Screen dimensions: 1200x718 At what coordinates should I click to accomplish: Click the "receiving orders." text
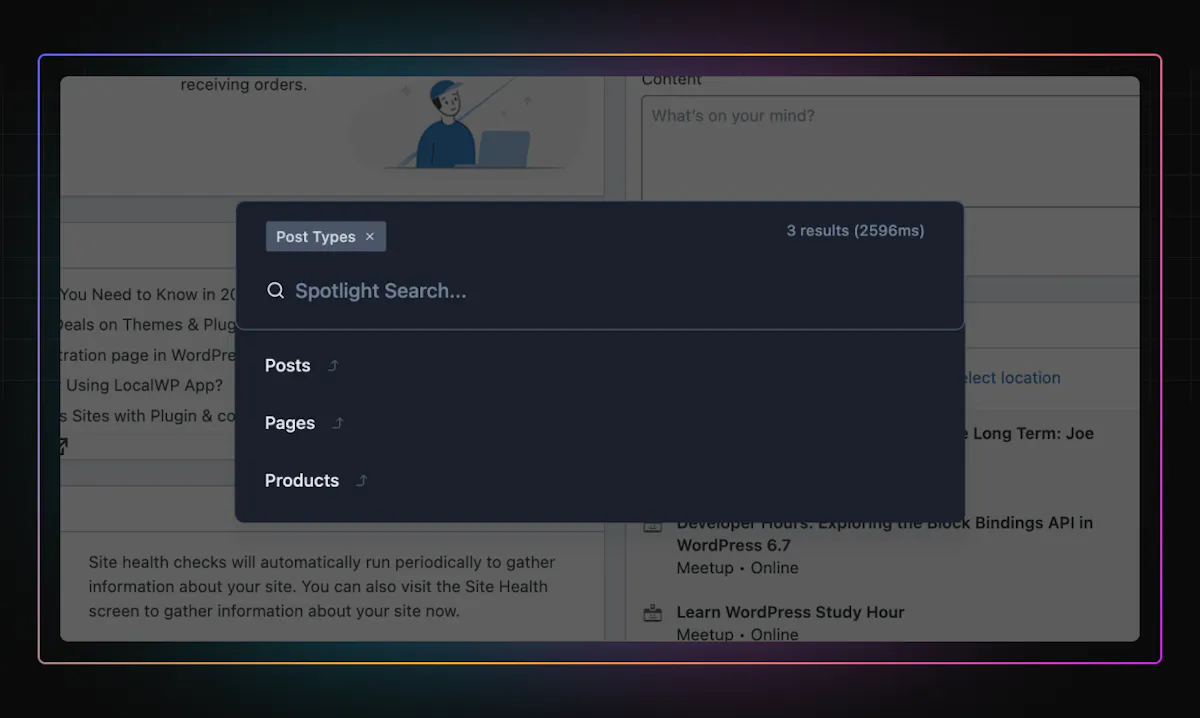pos(243,85)
